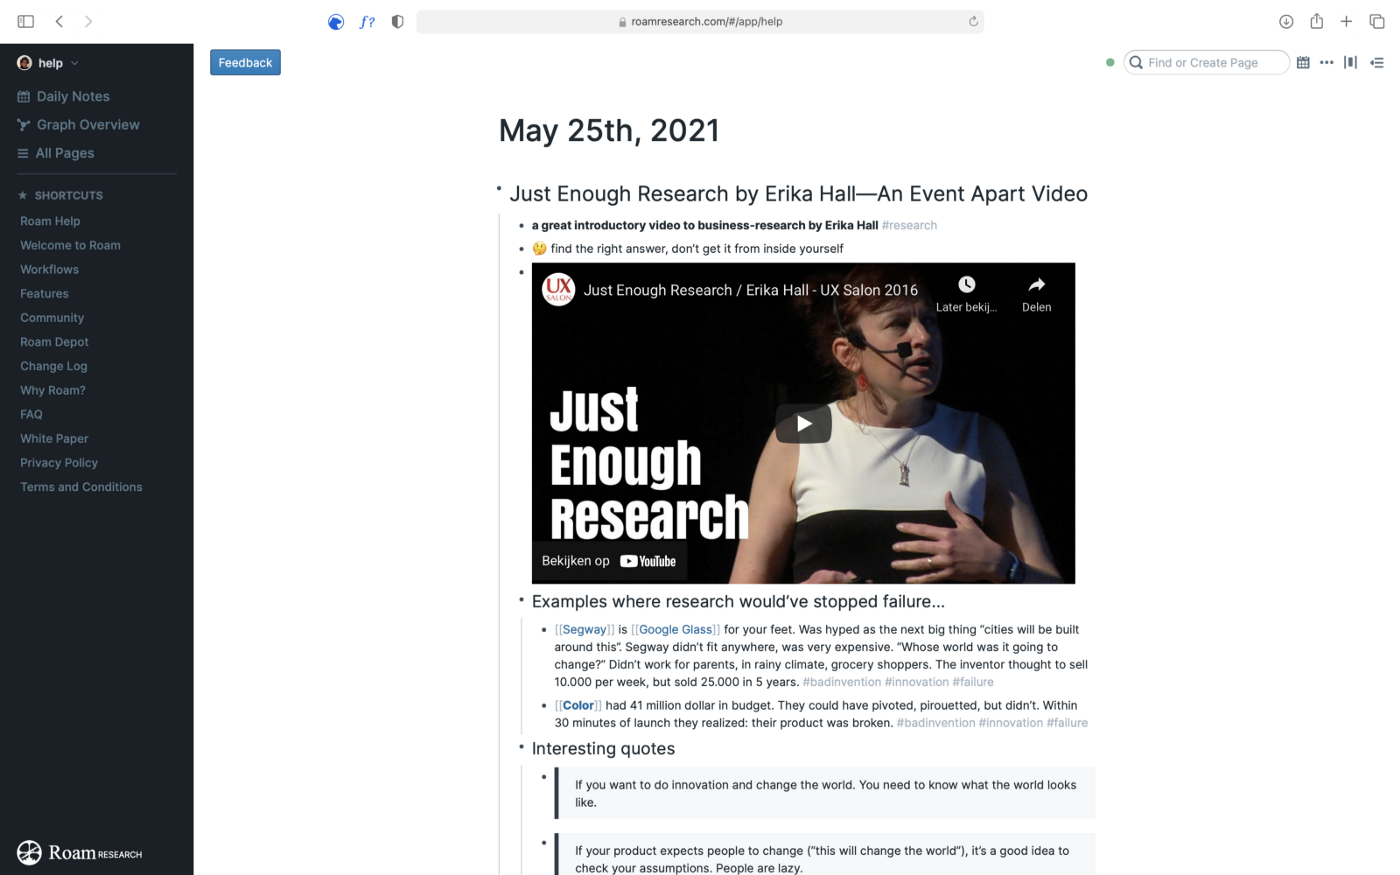Go forward with the browser forward arrow
The image size is (1400, 875).
88,21
